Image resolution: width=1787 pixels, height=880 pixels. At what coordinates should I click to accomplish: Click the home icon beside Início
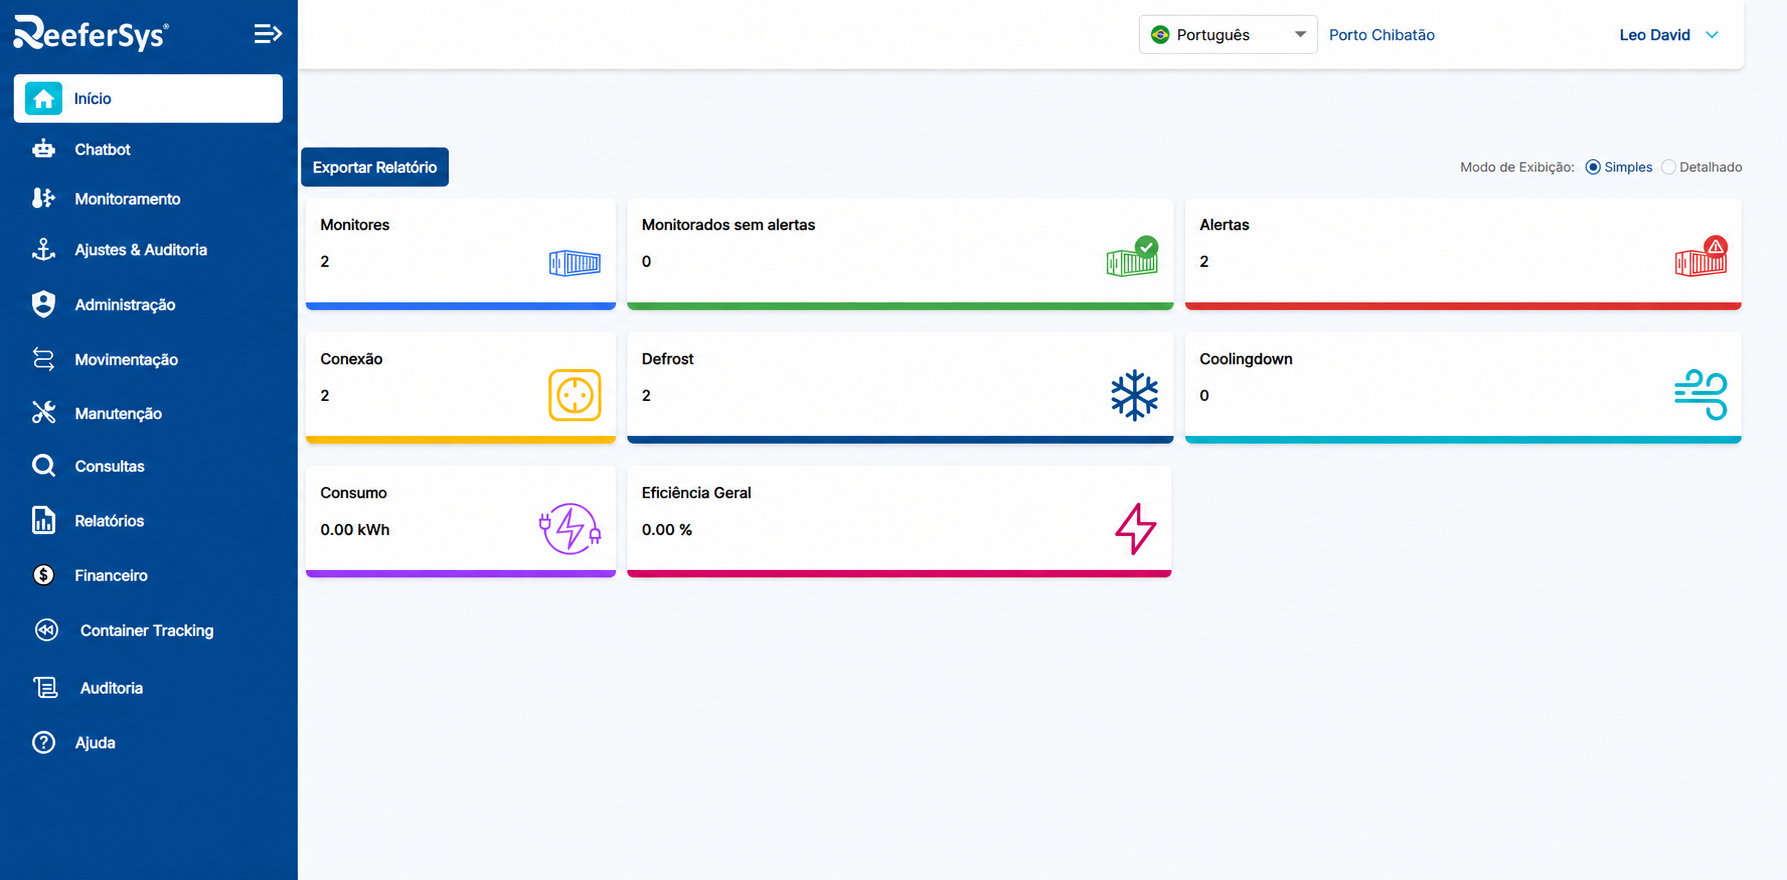tap(43, 98)
